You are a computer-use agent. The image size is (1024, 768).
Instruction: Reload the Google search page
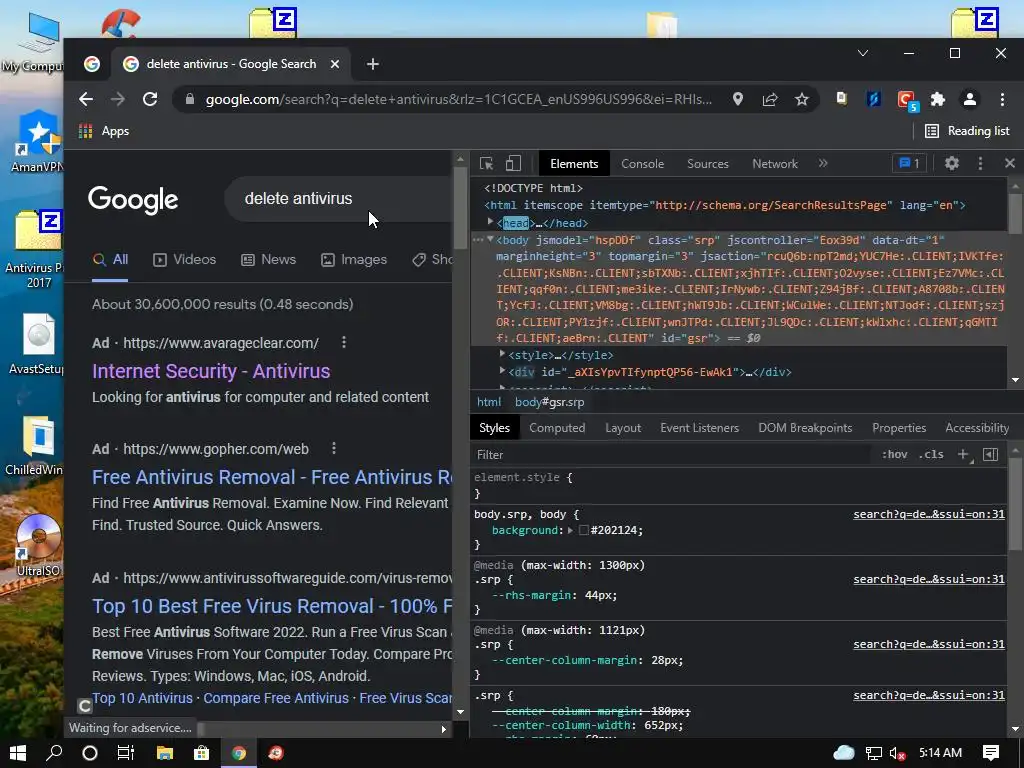click(150, 99)
